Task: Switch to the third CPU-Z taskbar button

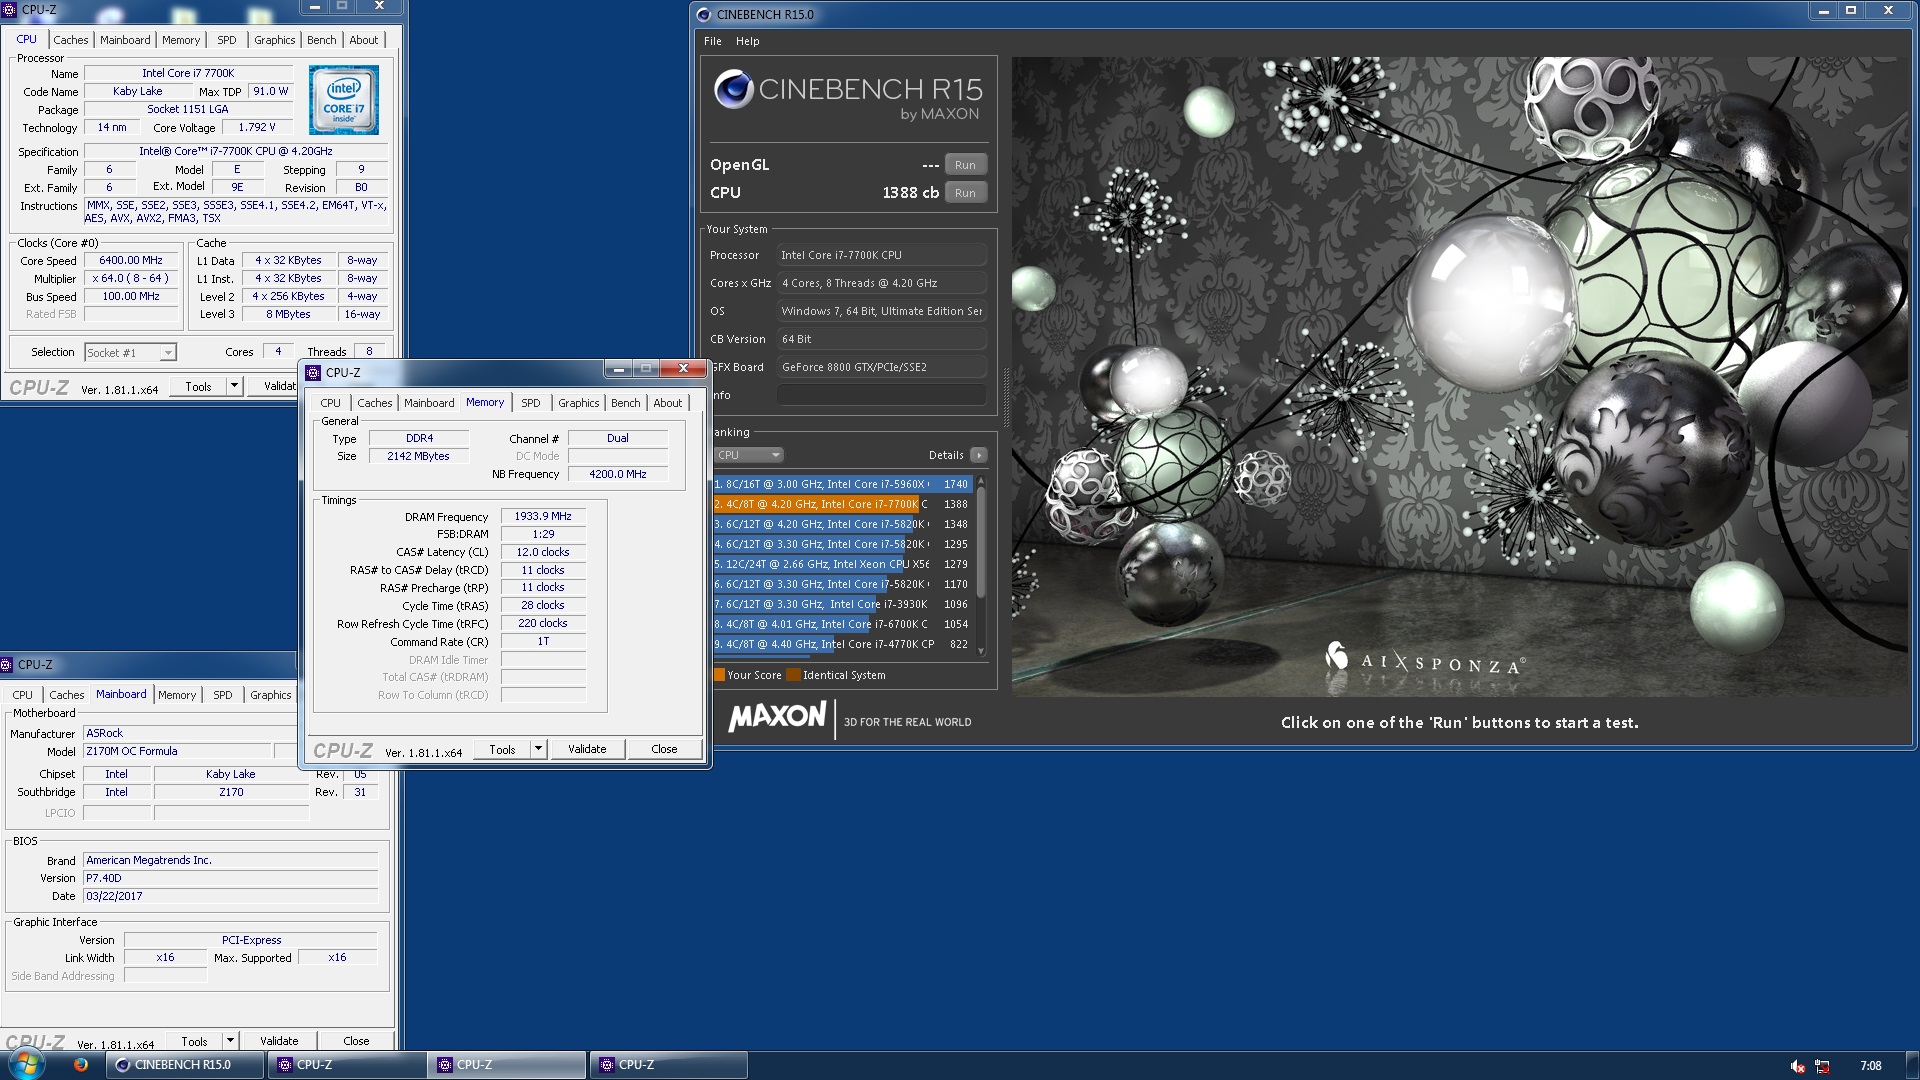Action: 669,1065
